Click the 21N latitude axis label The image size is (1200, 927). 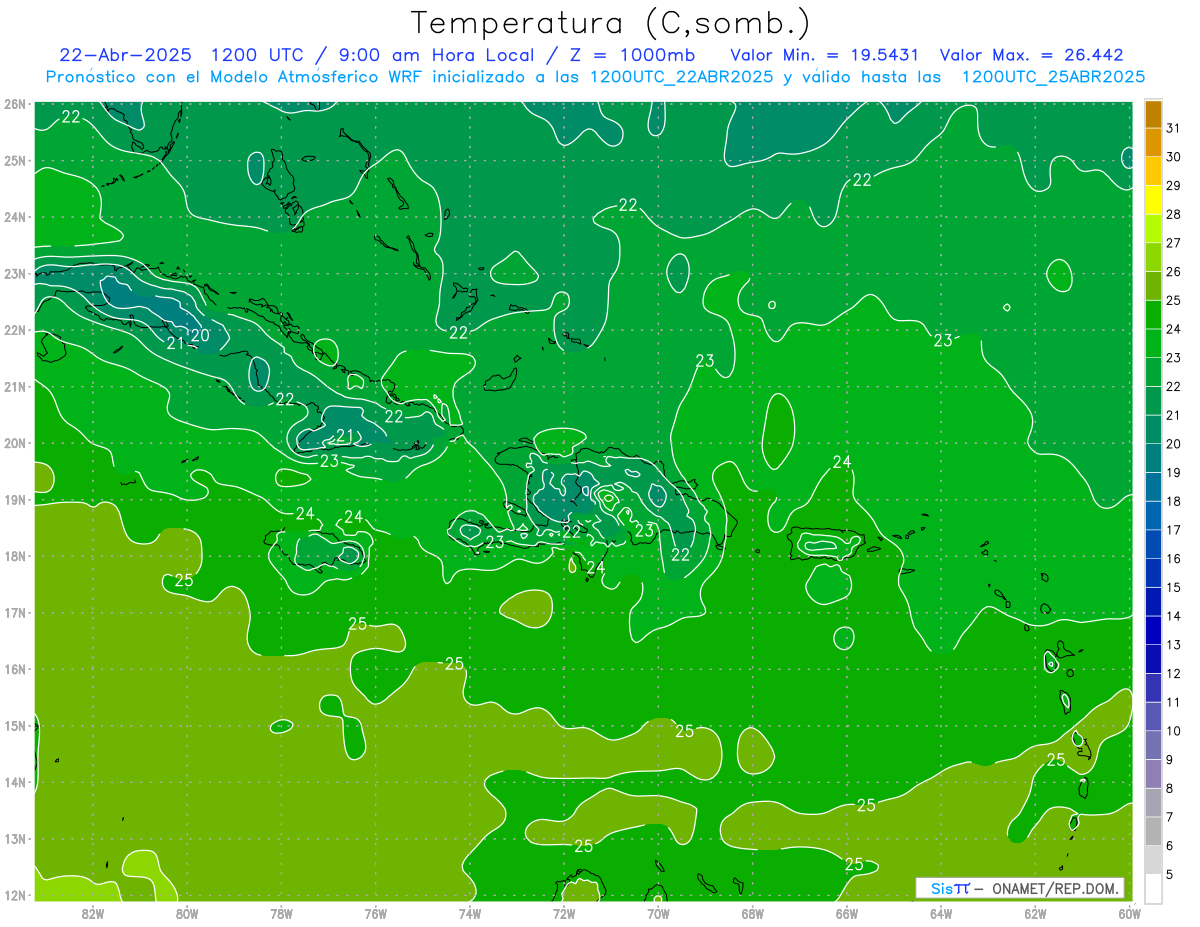click(15, 387)
